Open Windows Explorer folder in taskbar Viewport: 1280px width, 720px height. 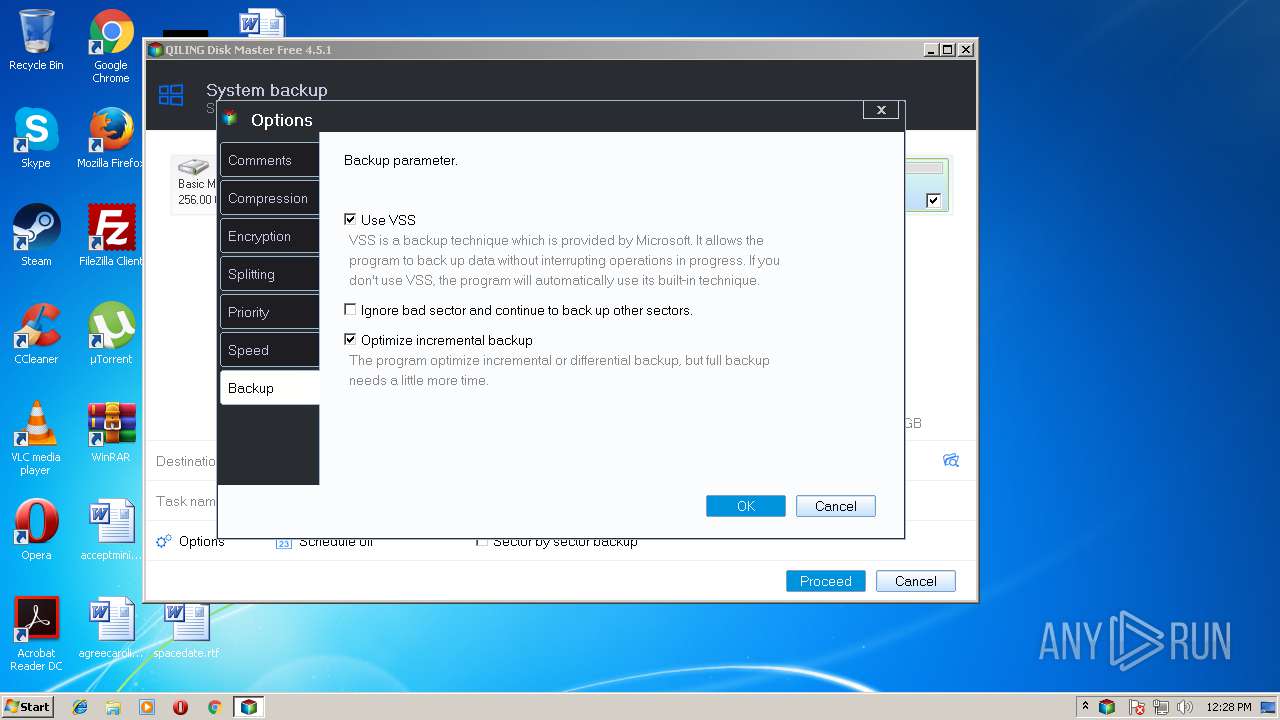coord(113,707)
